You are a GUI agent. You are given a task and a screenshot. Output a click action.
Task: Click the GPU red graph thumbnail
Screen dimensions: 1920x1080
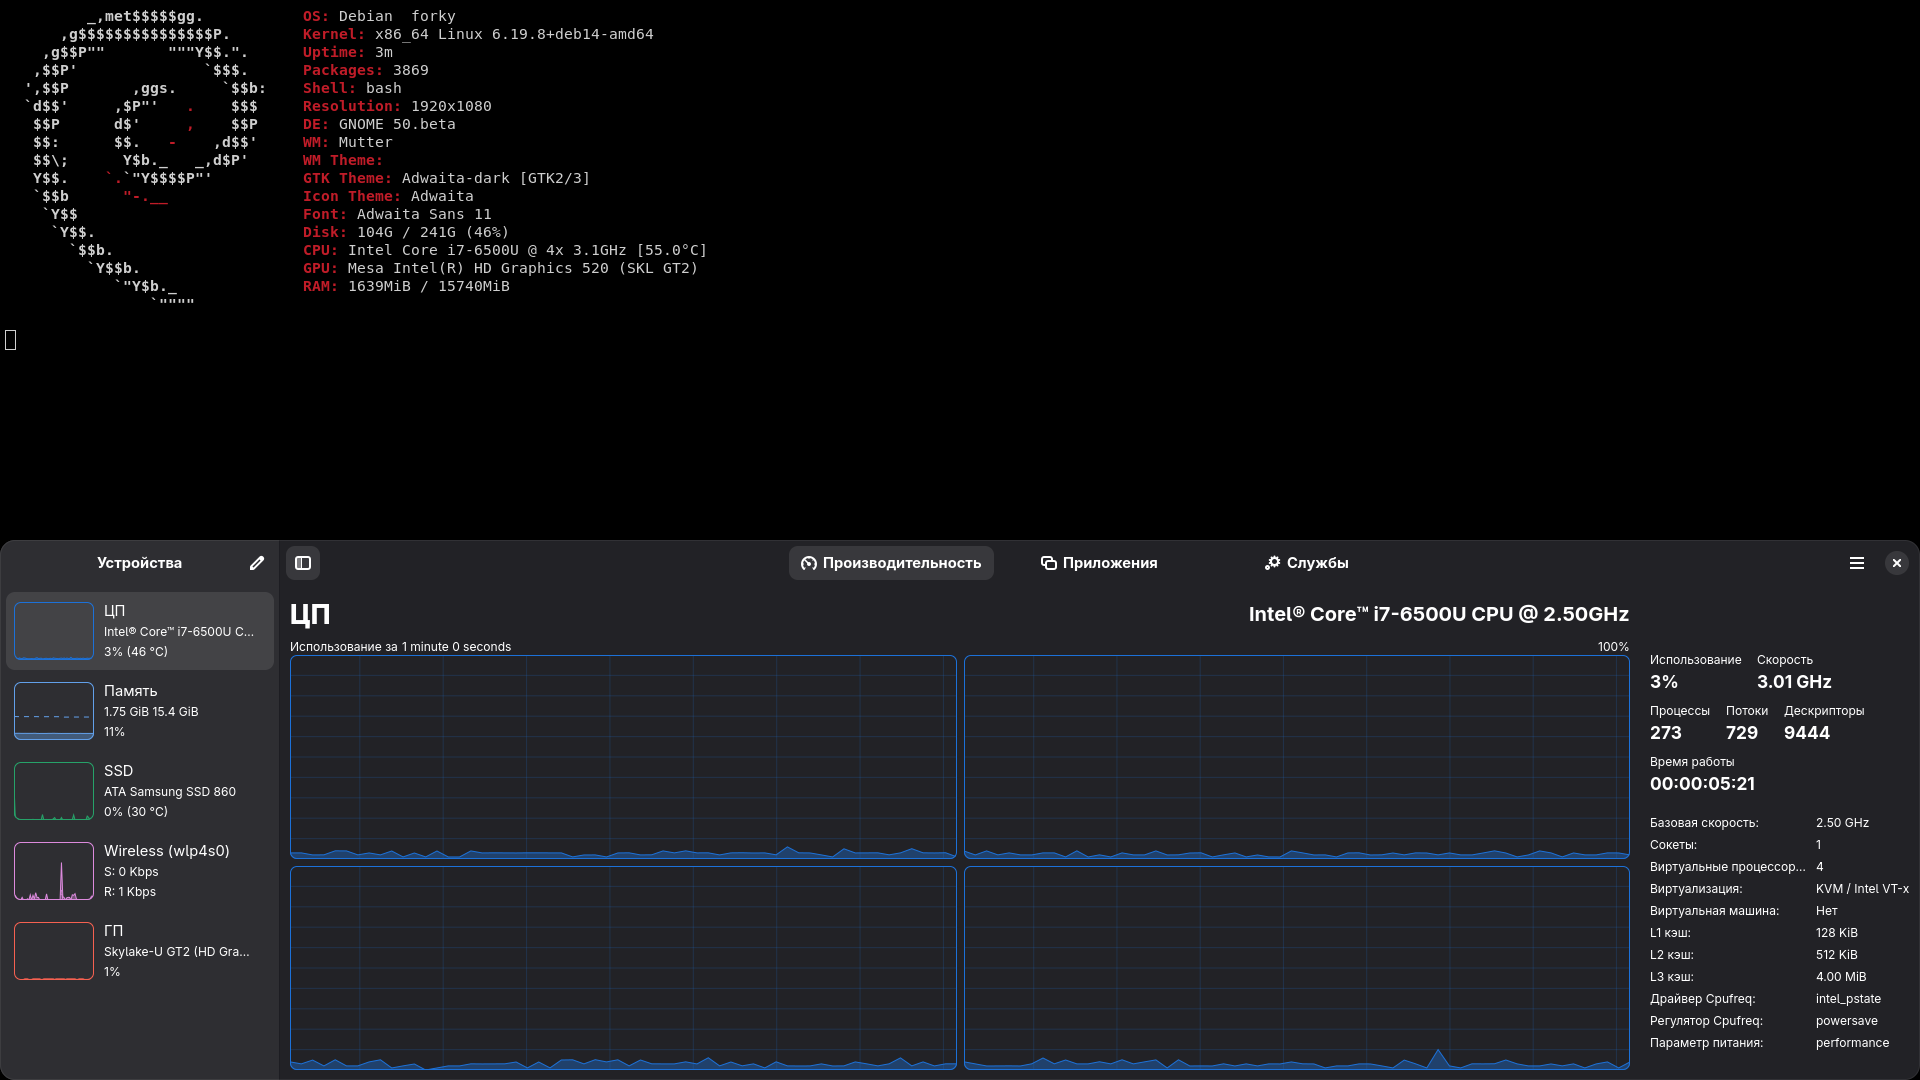coord(54,951)
